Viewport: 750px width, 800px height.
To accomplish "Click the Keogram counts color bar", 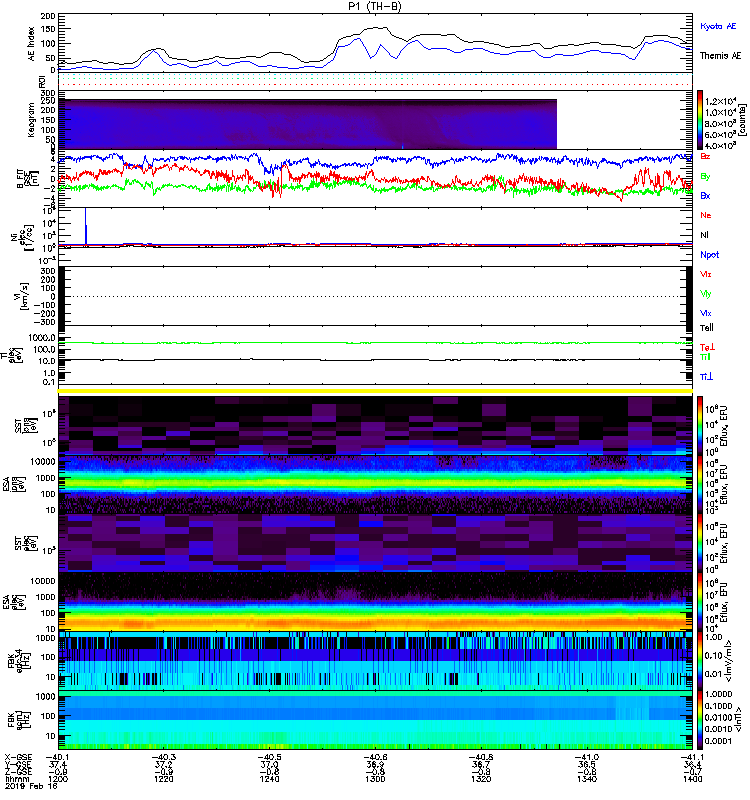I will click(700, 120).
